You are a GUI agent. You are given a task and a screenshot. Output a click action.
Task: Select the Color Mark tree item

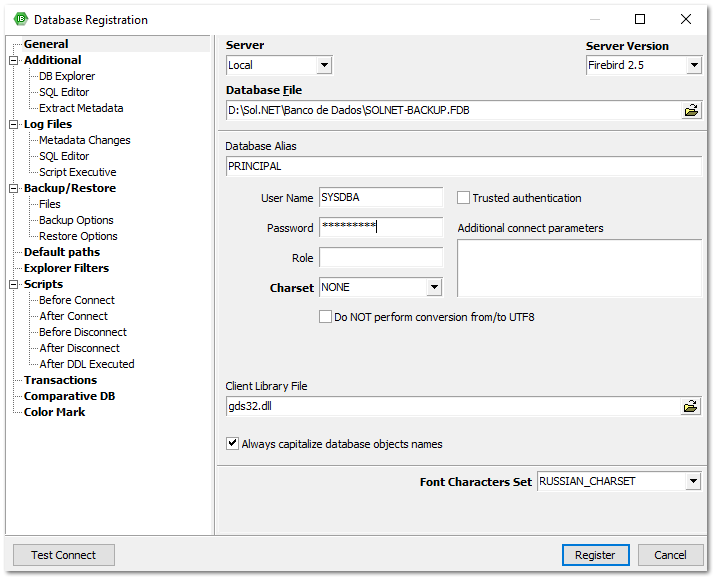54,412
